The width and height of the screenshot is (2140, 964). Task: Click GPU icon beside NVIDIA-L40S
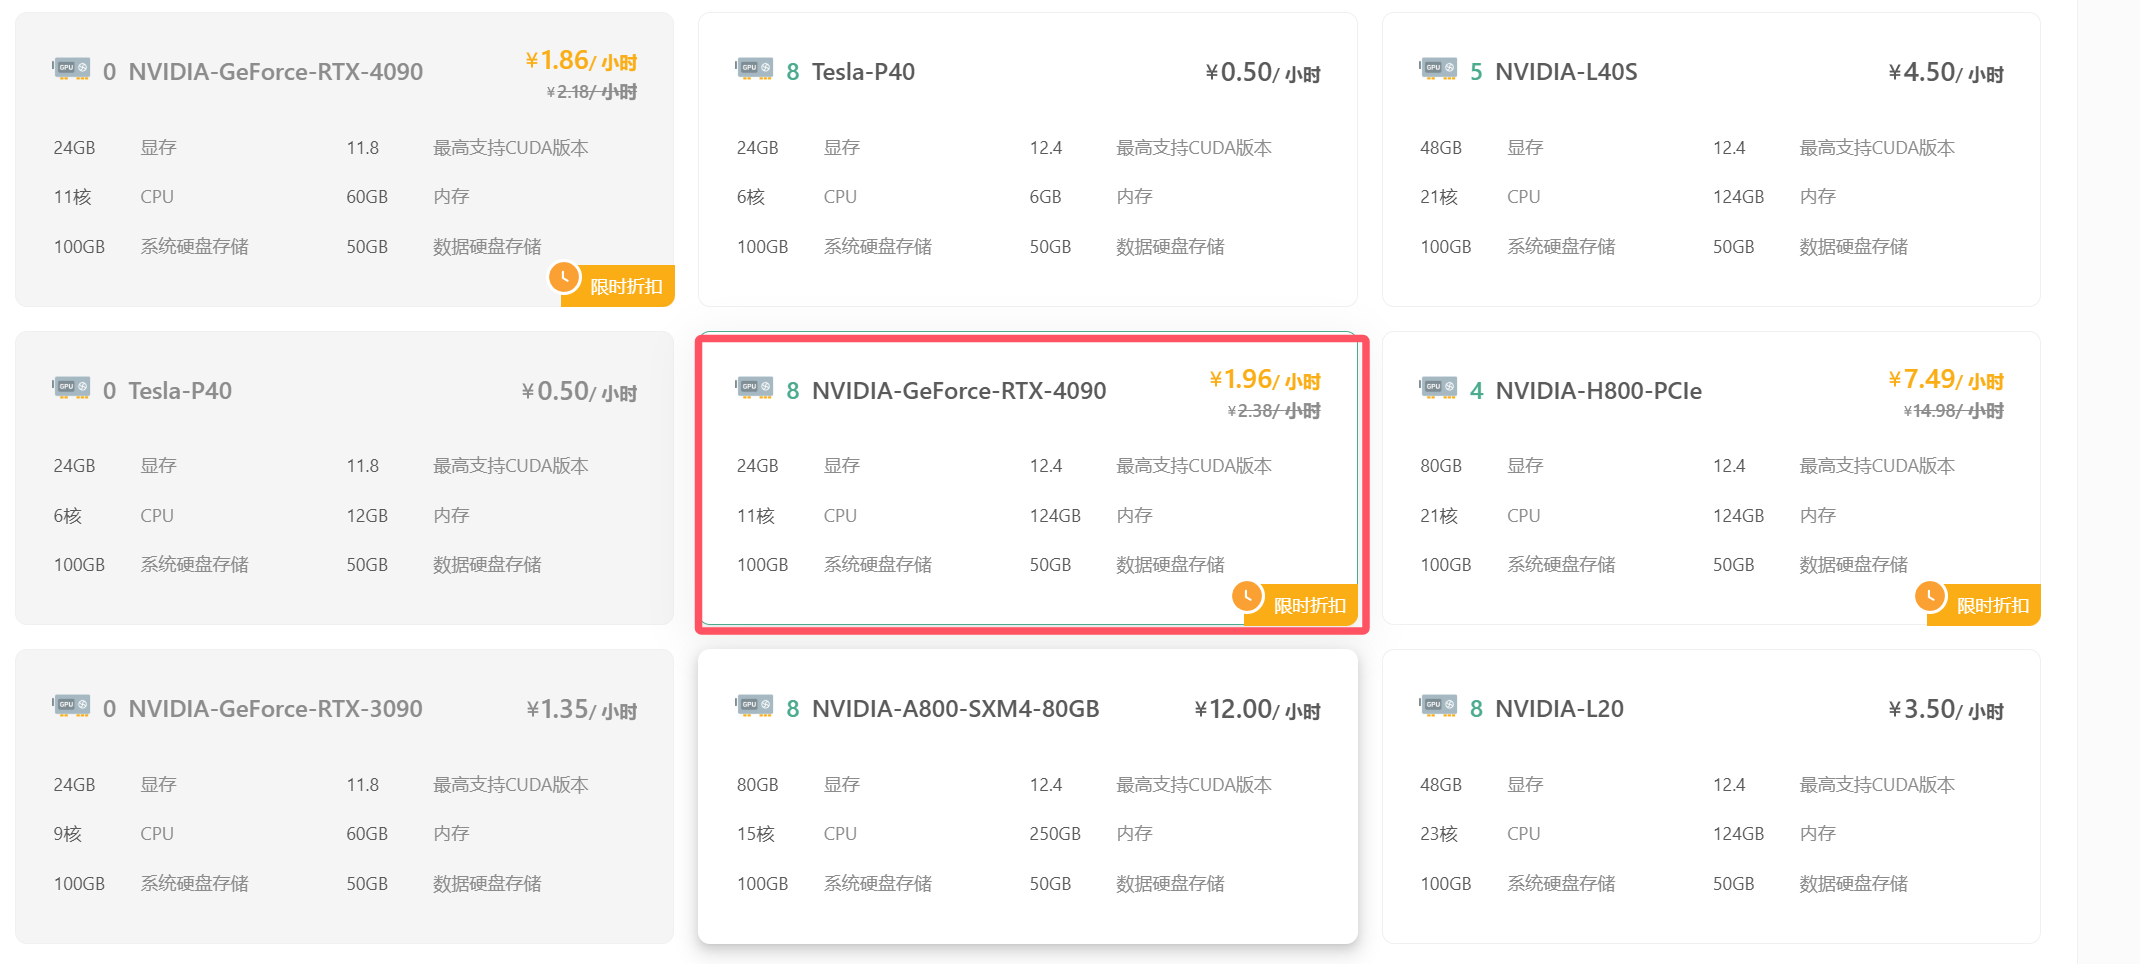click(1438, 69)
